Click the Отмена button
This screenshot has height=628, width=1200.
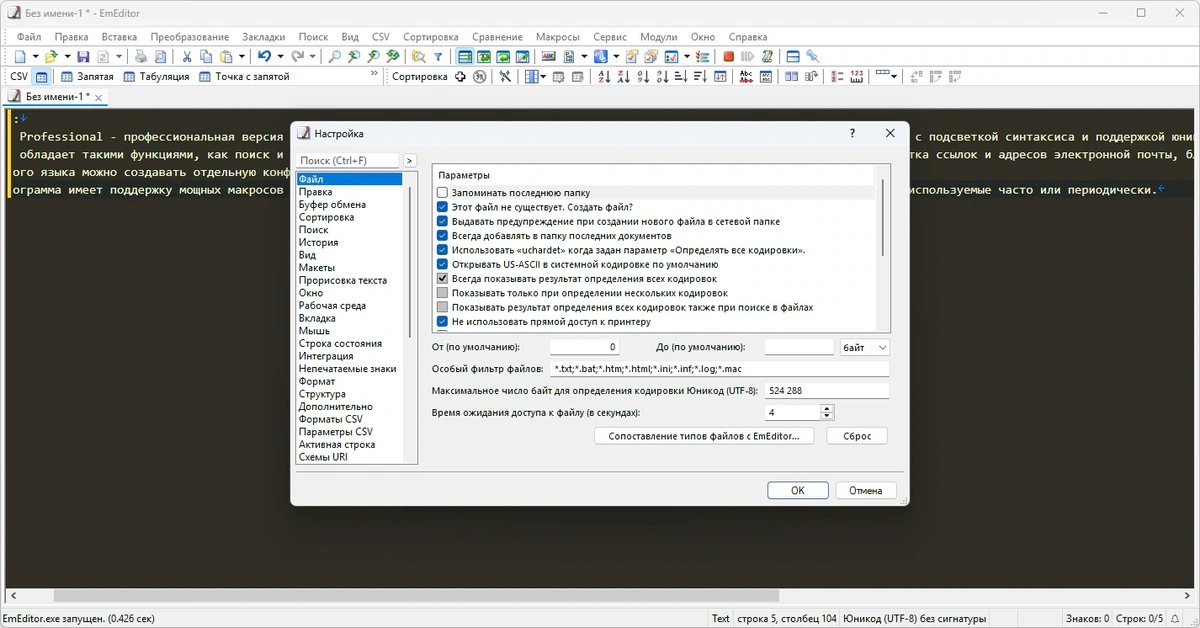866,490
